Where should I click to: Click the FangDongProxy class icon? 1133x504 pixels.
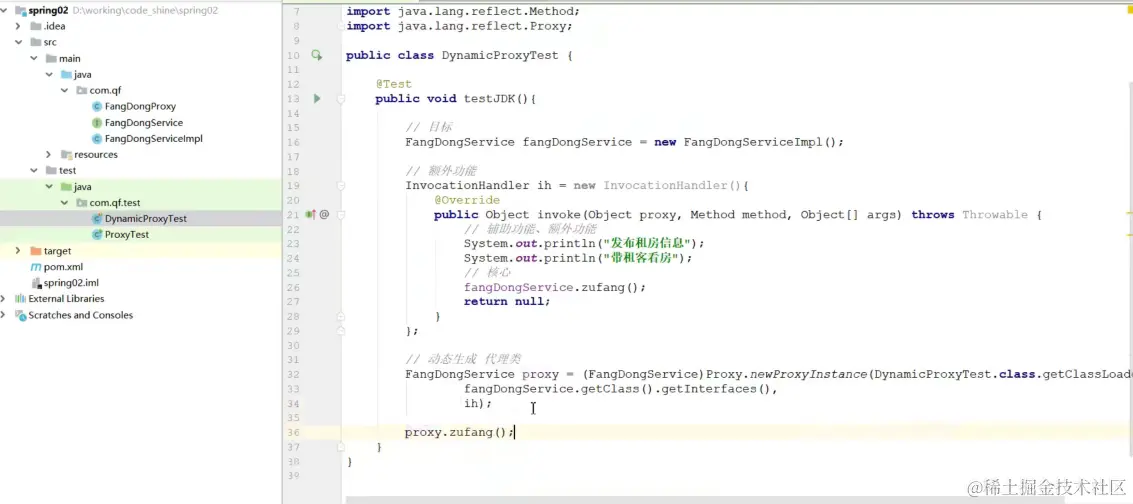pos(97,106)
